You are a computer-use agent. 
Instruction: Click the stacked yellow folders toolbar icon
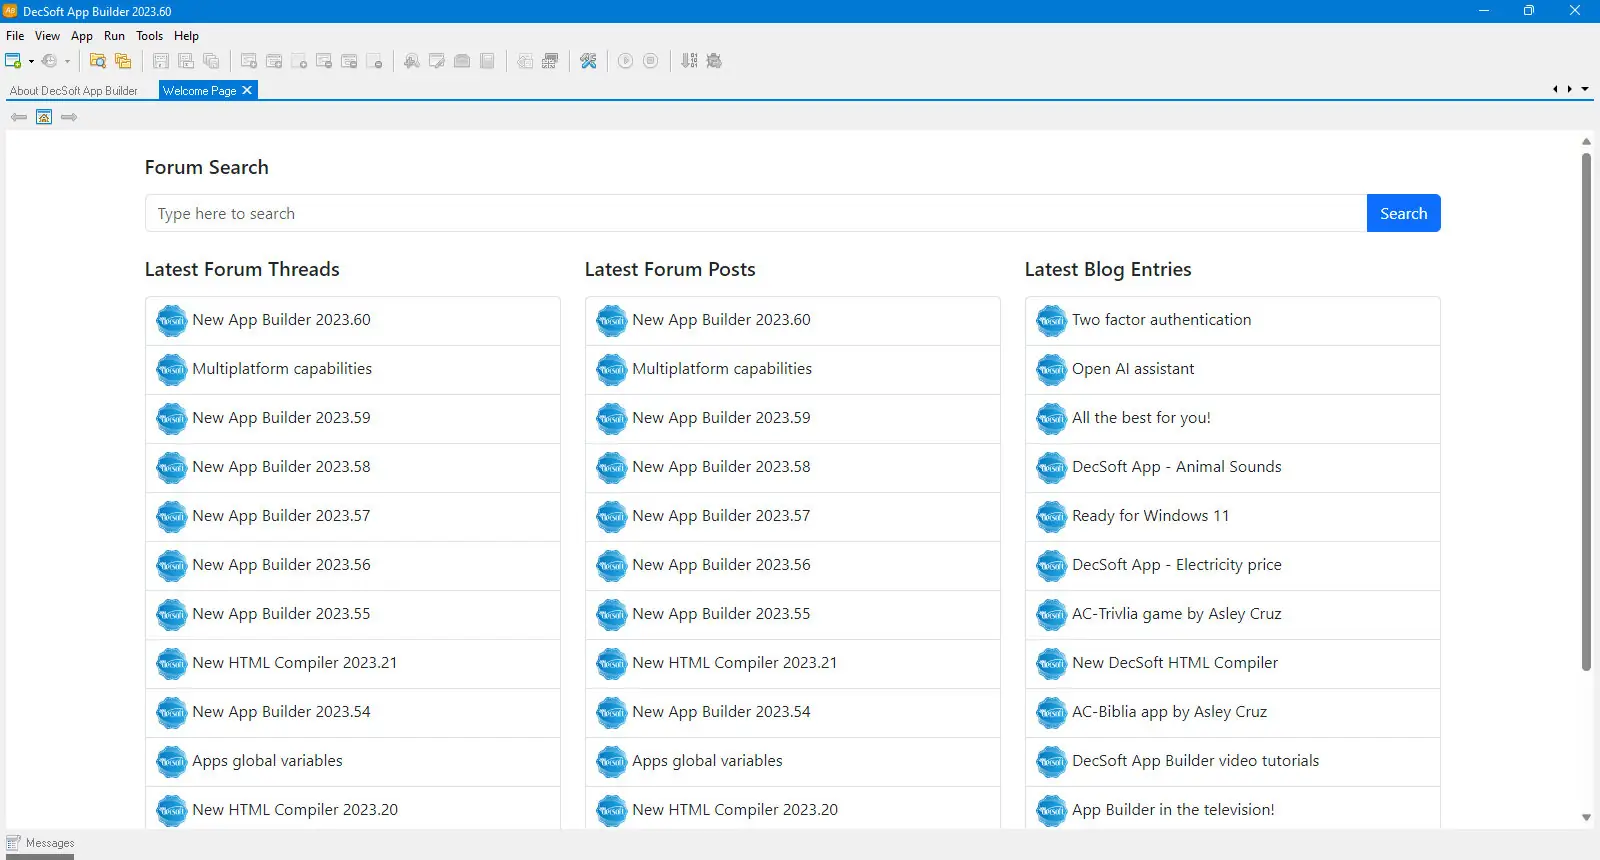tap(123, 61)
